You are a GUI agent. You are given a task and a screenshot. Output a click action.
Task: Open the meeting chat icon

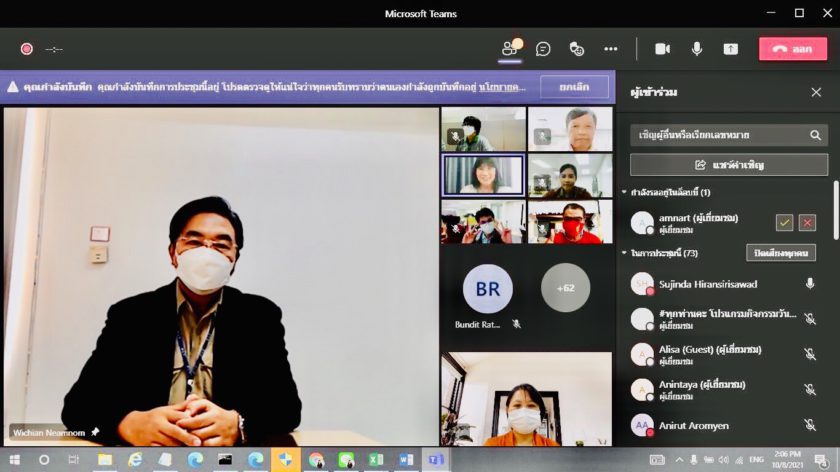pos(543,48)
